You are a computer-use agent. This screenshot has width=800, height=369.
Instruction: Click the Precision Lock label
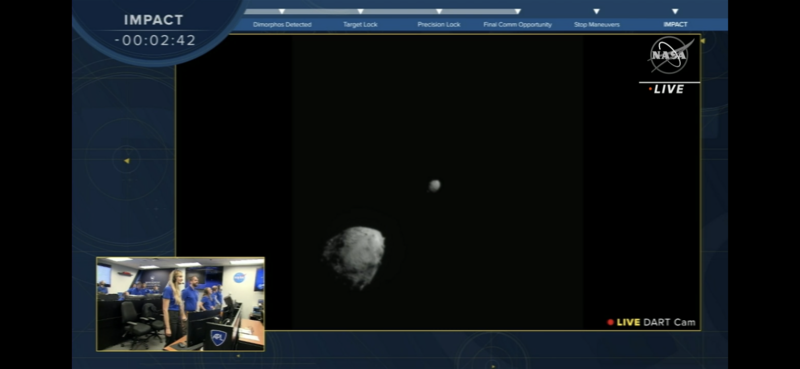(439, 24)
